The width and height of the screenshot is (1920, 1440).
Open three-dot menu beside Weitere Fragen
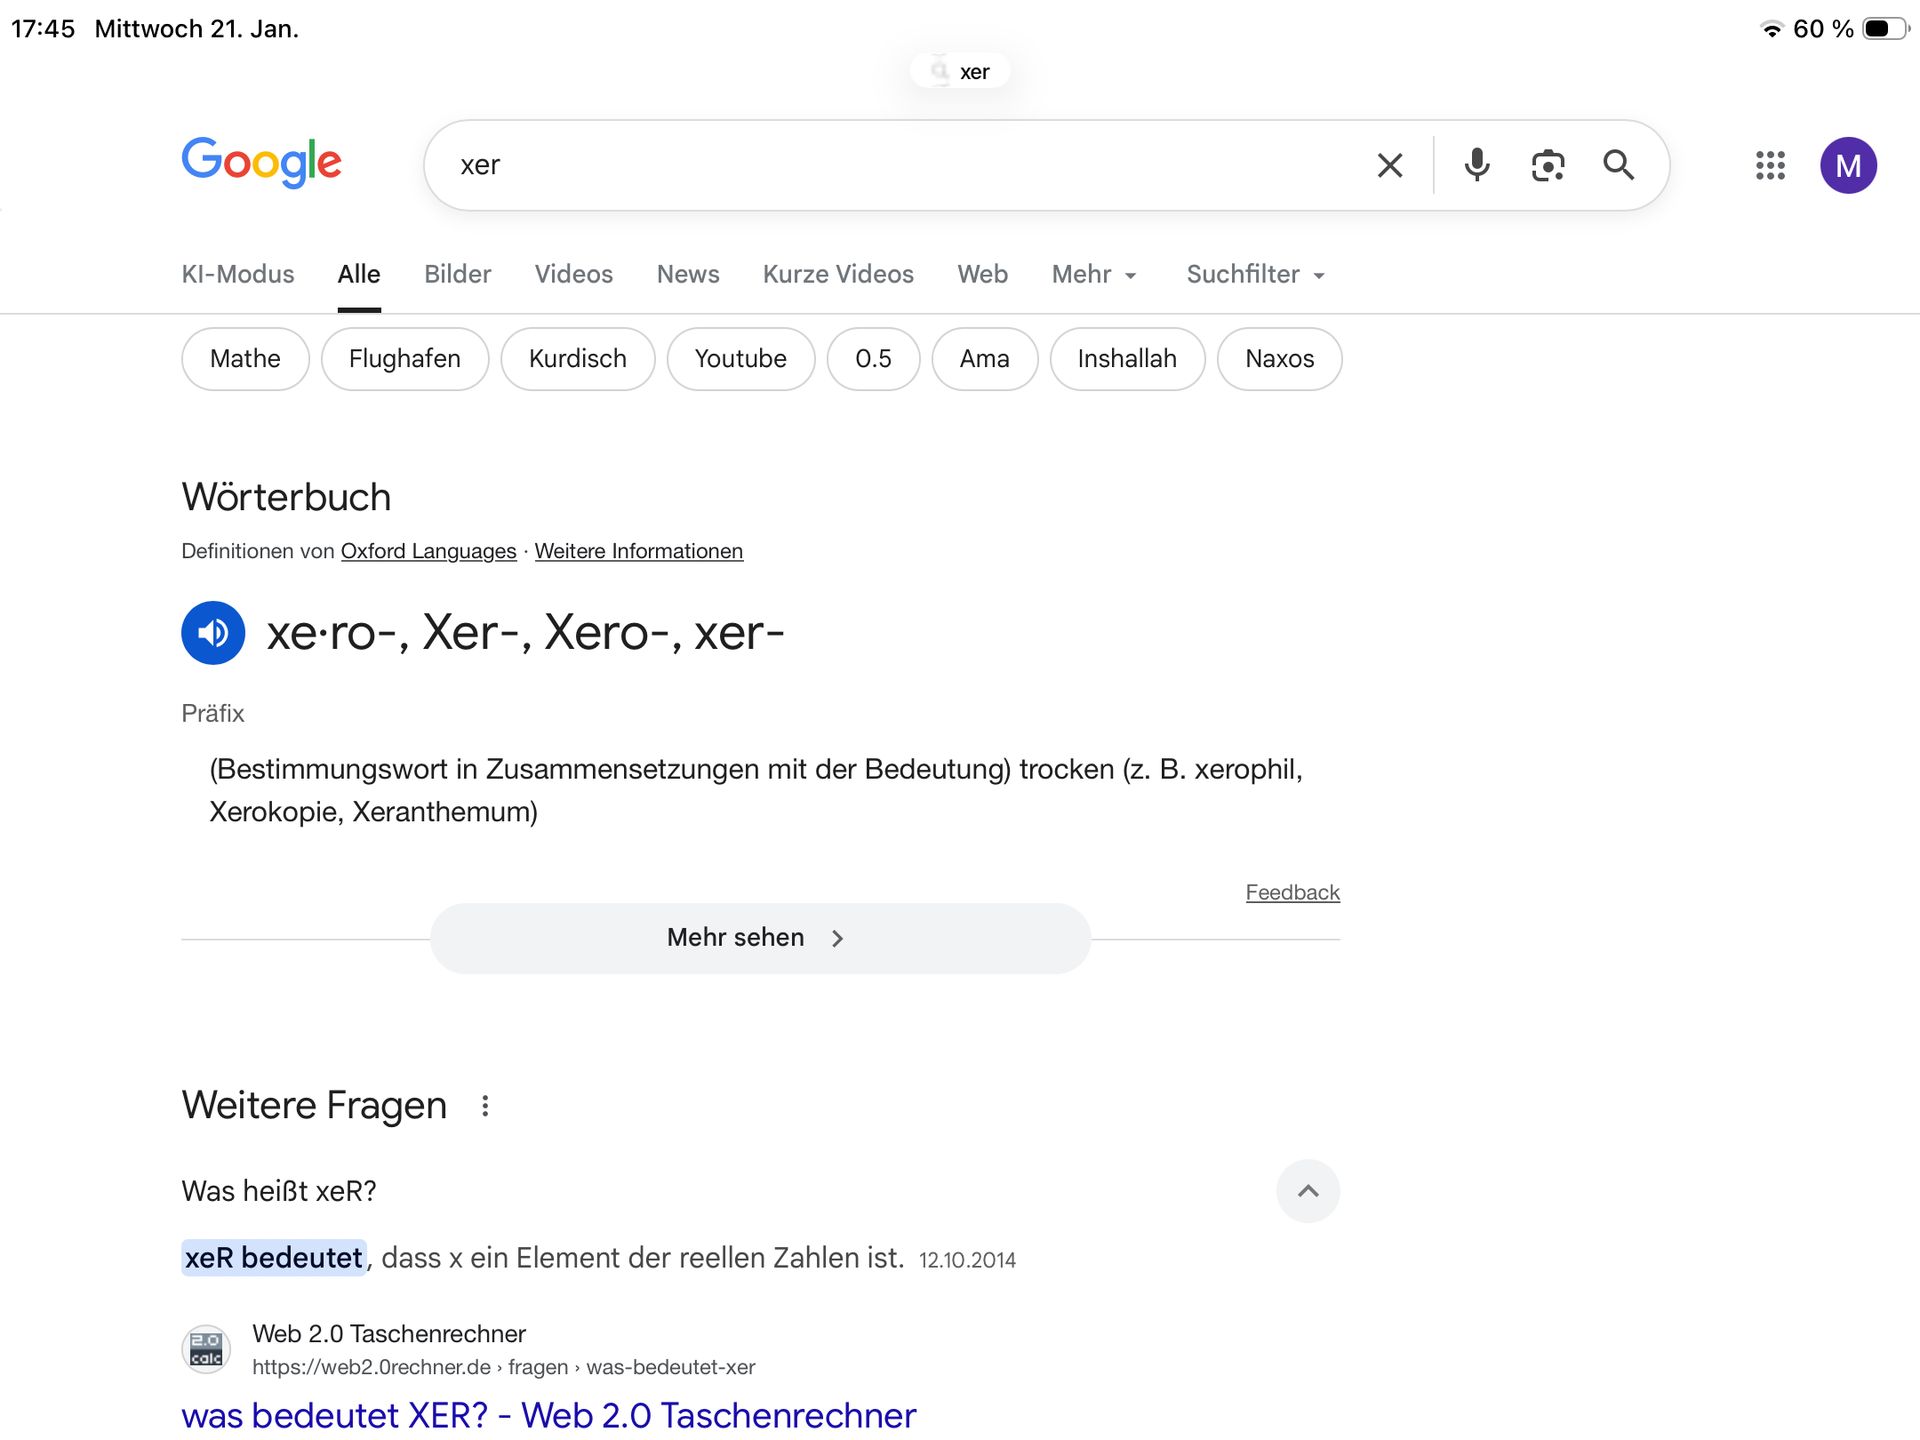pyautogui.click(x=485, y=1106)
